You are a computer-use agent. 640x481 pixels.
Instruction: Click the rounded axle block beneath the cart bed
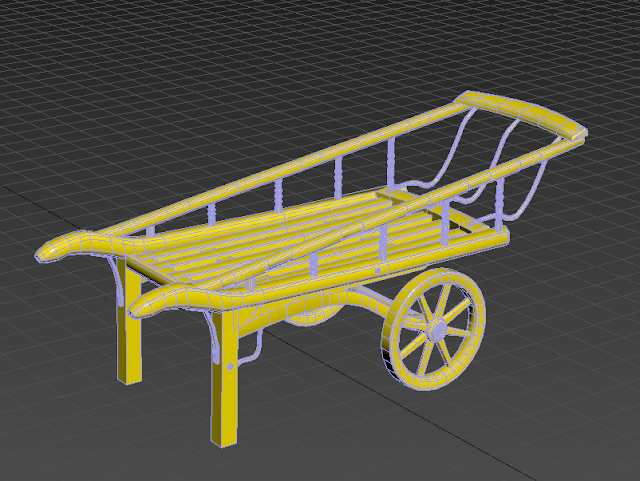pyautogui.click(x=314, y=316)
